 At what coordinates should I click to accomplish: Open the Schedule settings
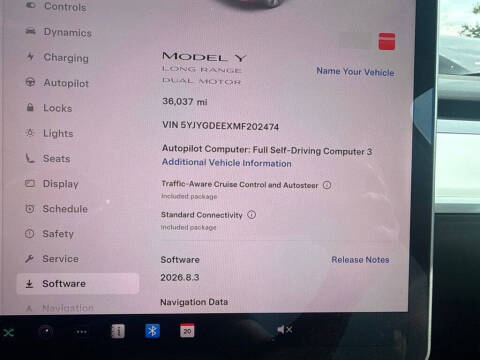57,209
